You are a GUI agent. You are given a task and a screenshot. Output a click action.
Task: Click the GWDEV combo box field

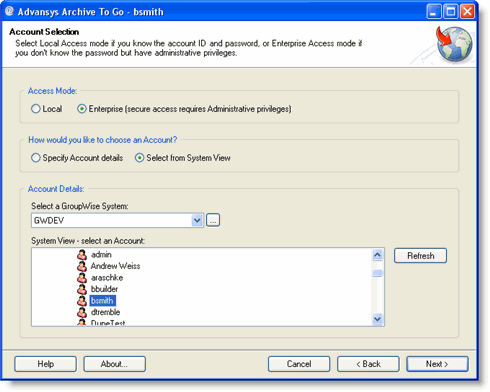(117, 220)
